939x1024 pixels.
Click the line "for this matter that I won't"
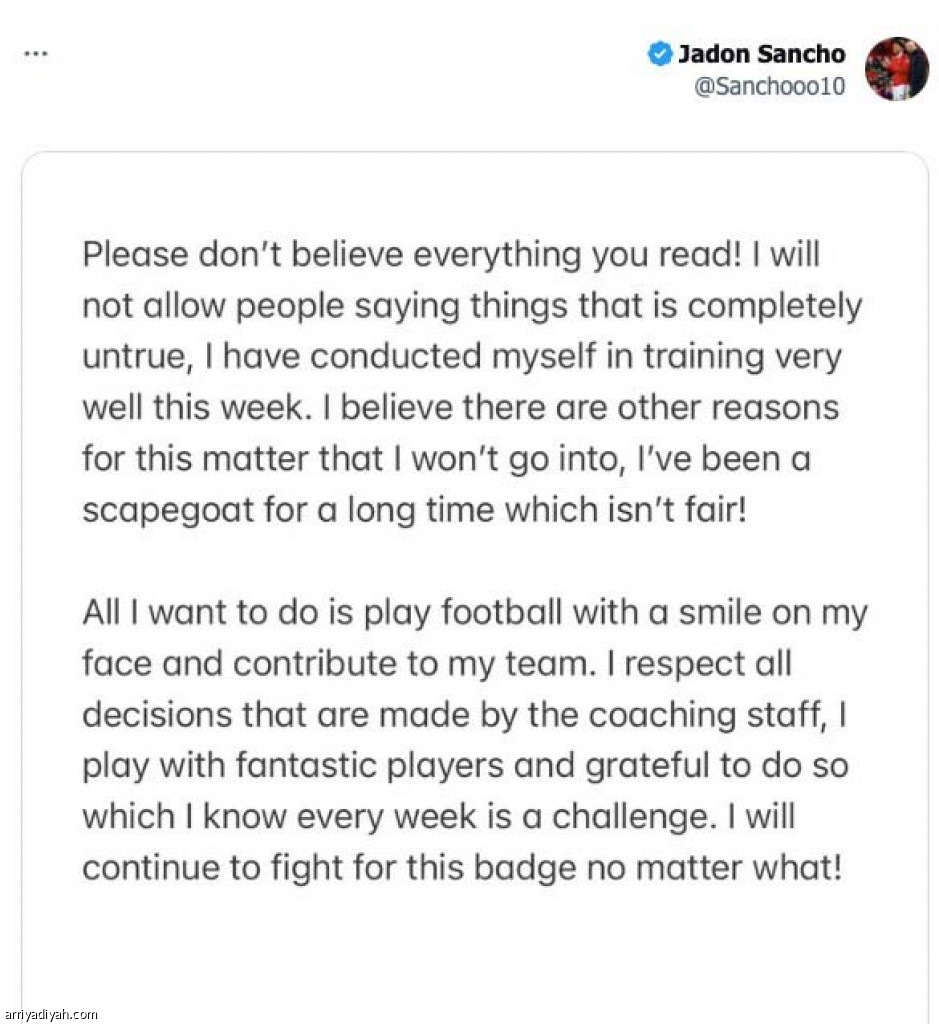pyautogui.click(x=446, y=458)
